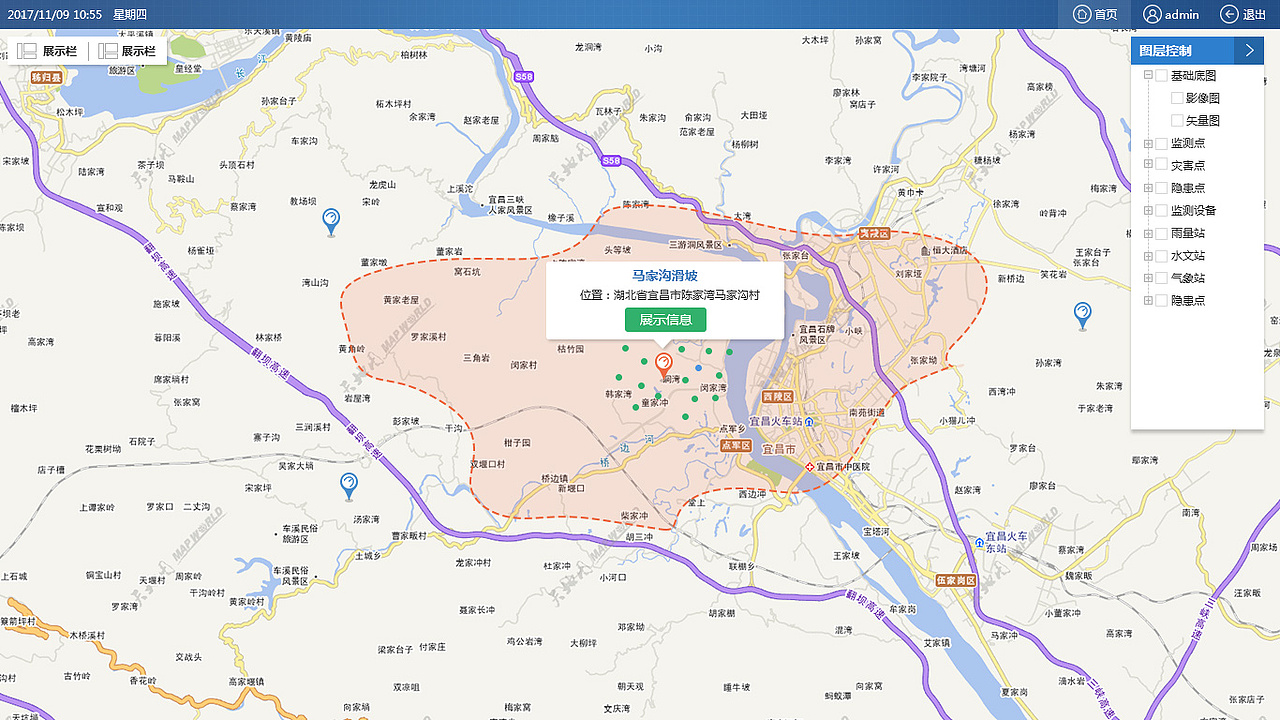
Task: Open the admin account menu
Action: click(x=1171, y=14)
